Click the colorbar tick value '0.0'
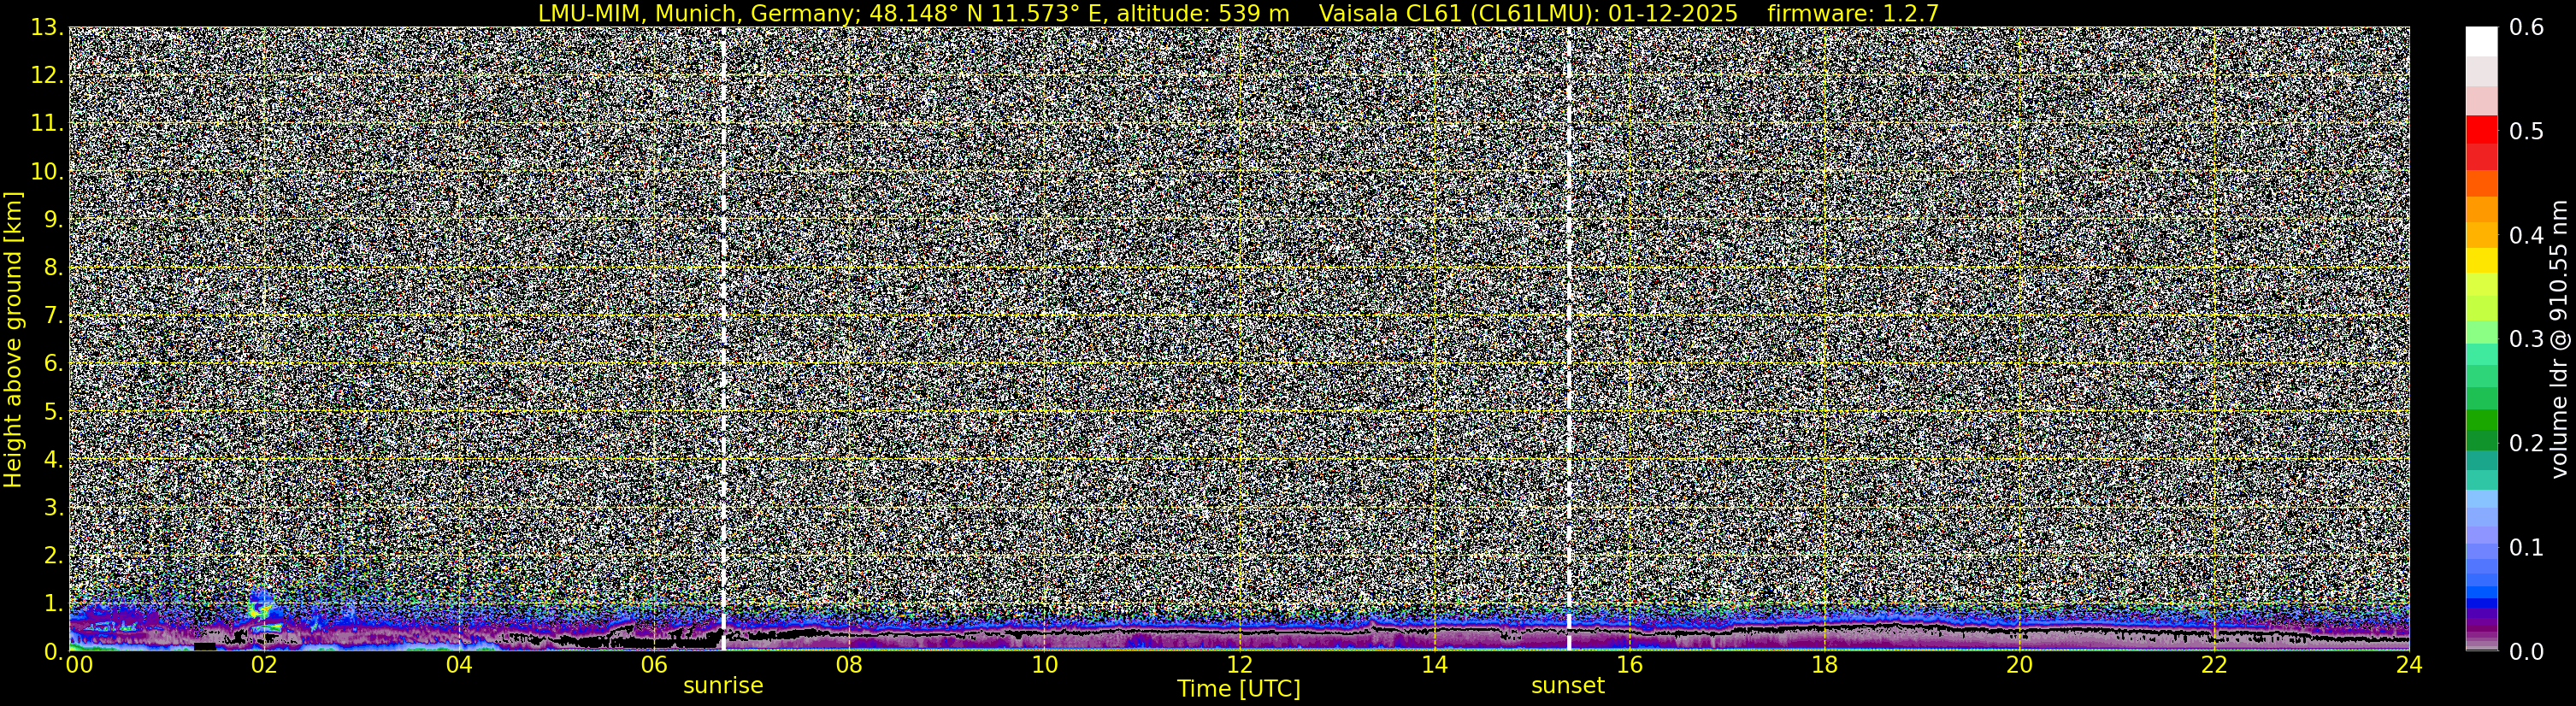 tap(2526, 652)
